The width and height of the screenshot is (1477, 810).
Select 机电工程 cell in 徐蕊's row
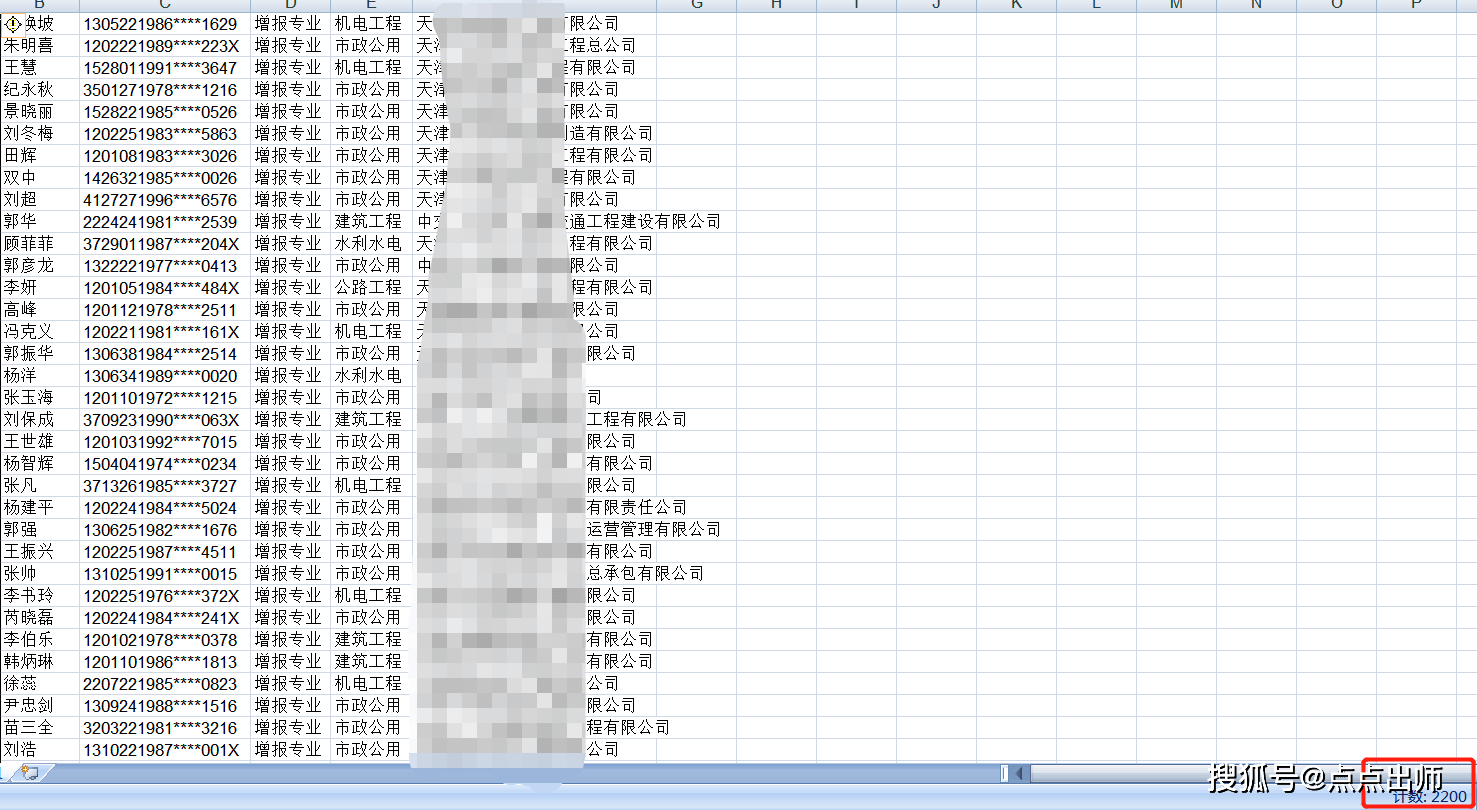(371, 683)
